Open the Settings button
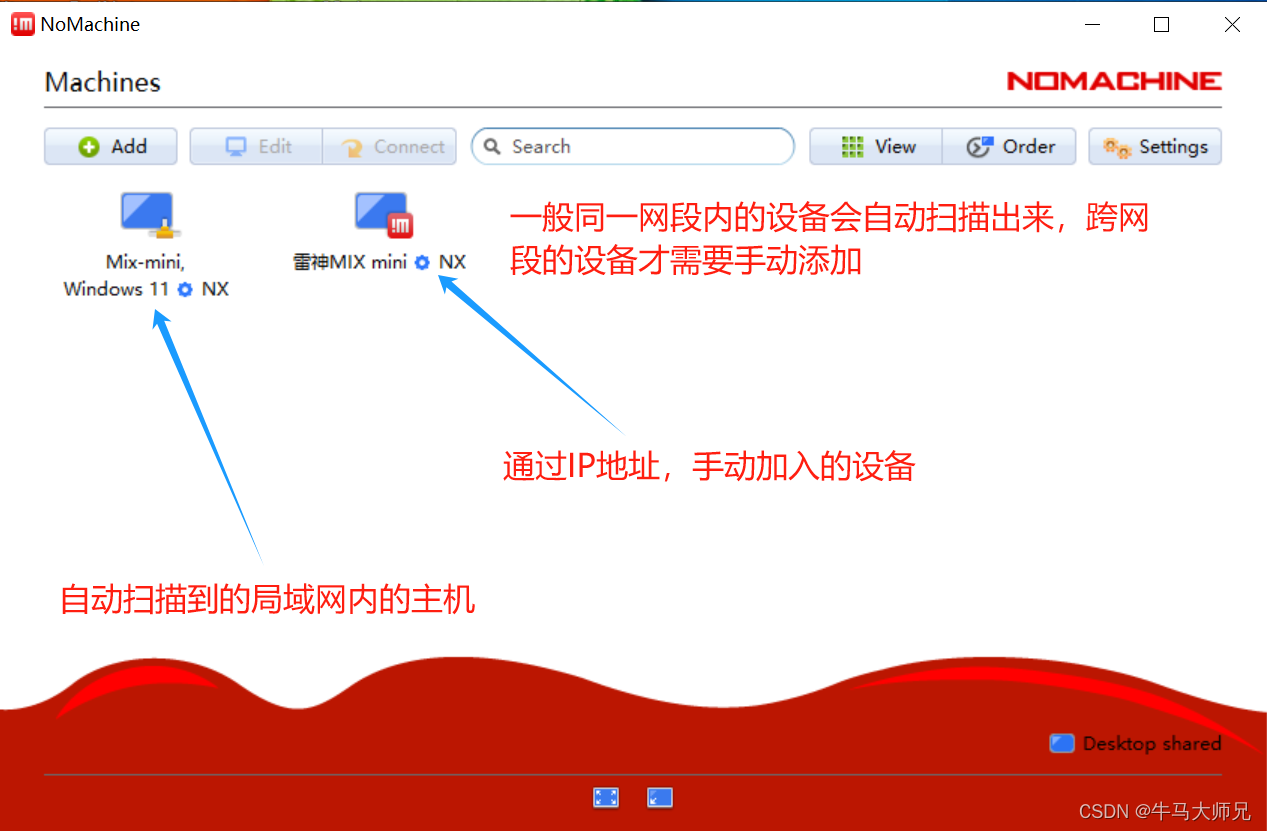Viewport: 1267px width, 831px height. coord(1155,146)
